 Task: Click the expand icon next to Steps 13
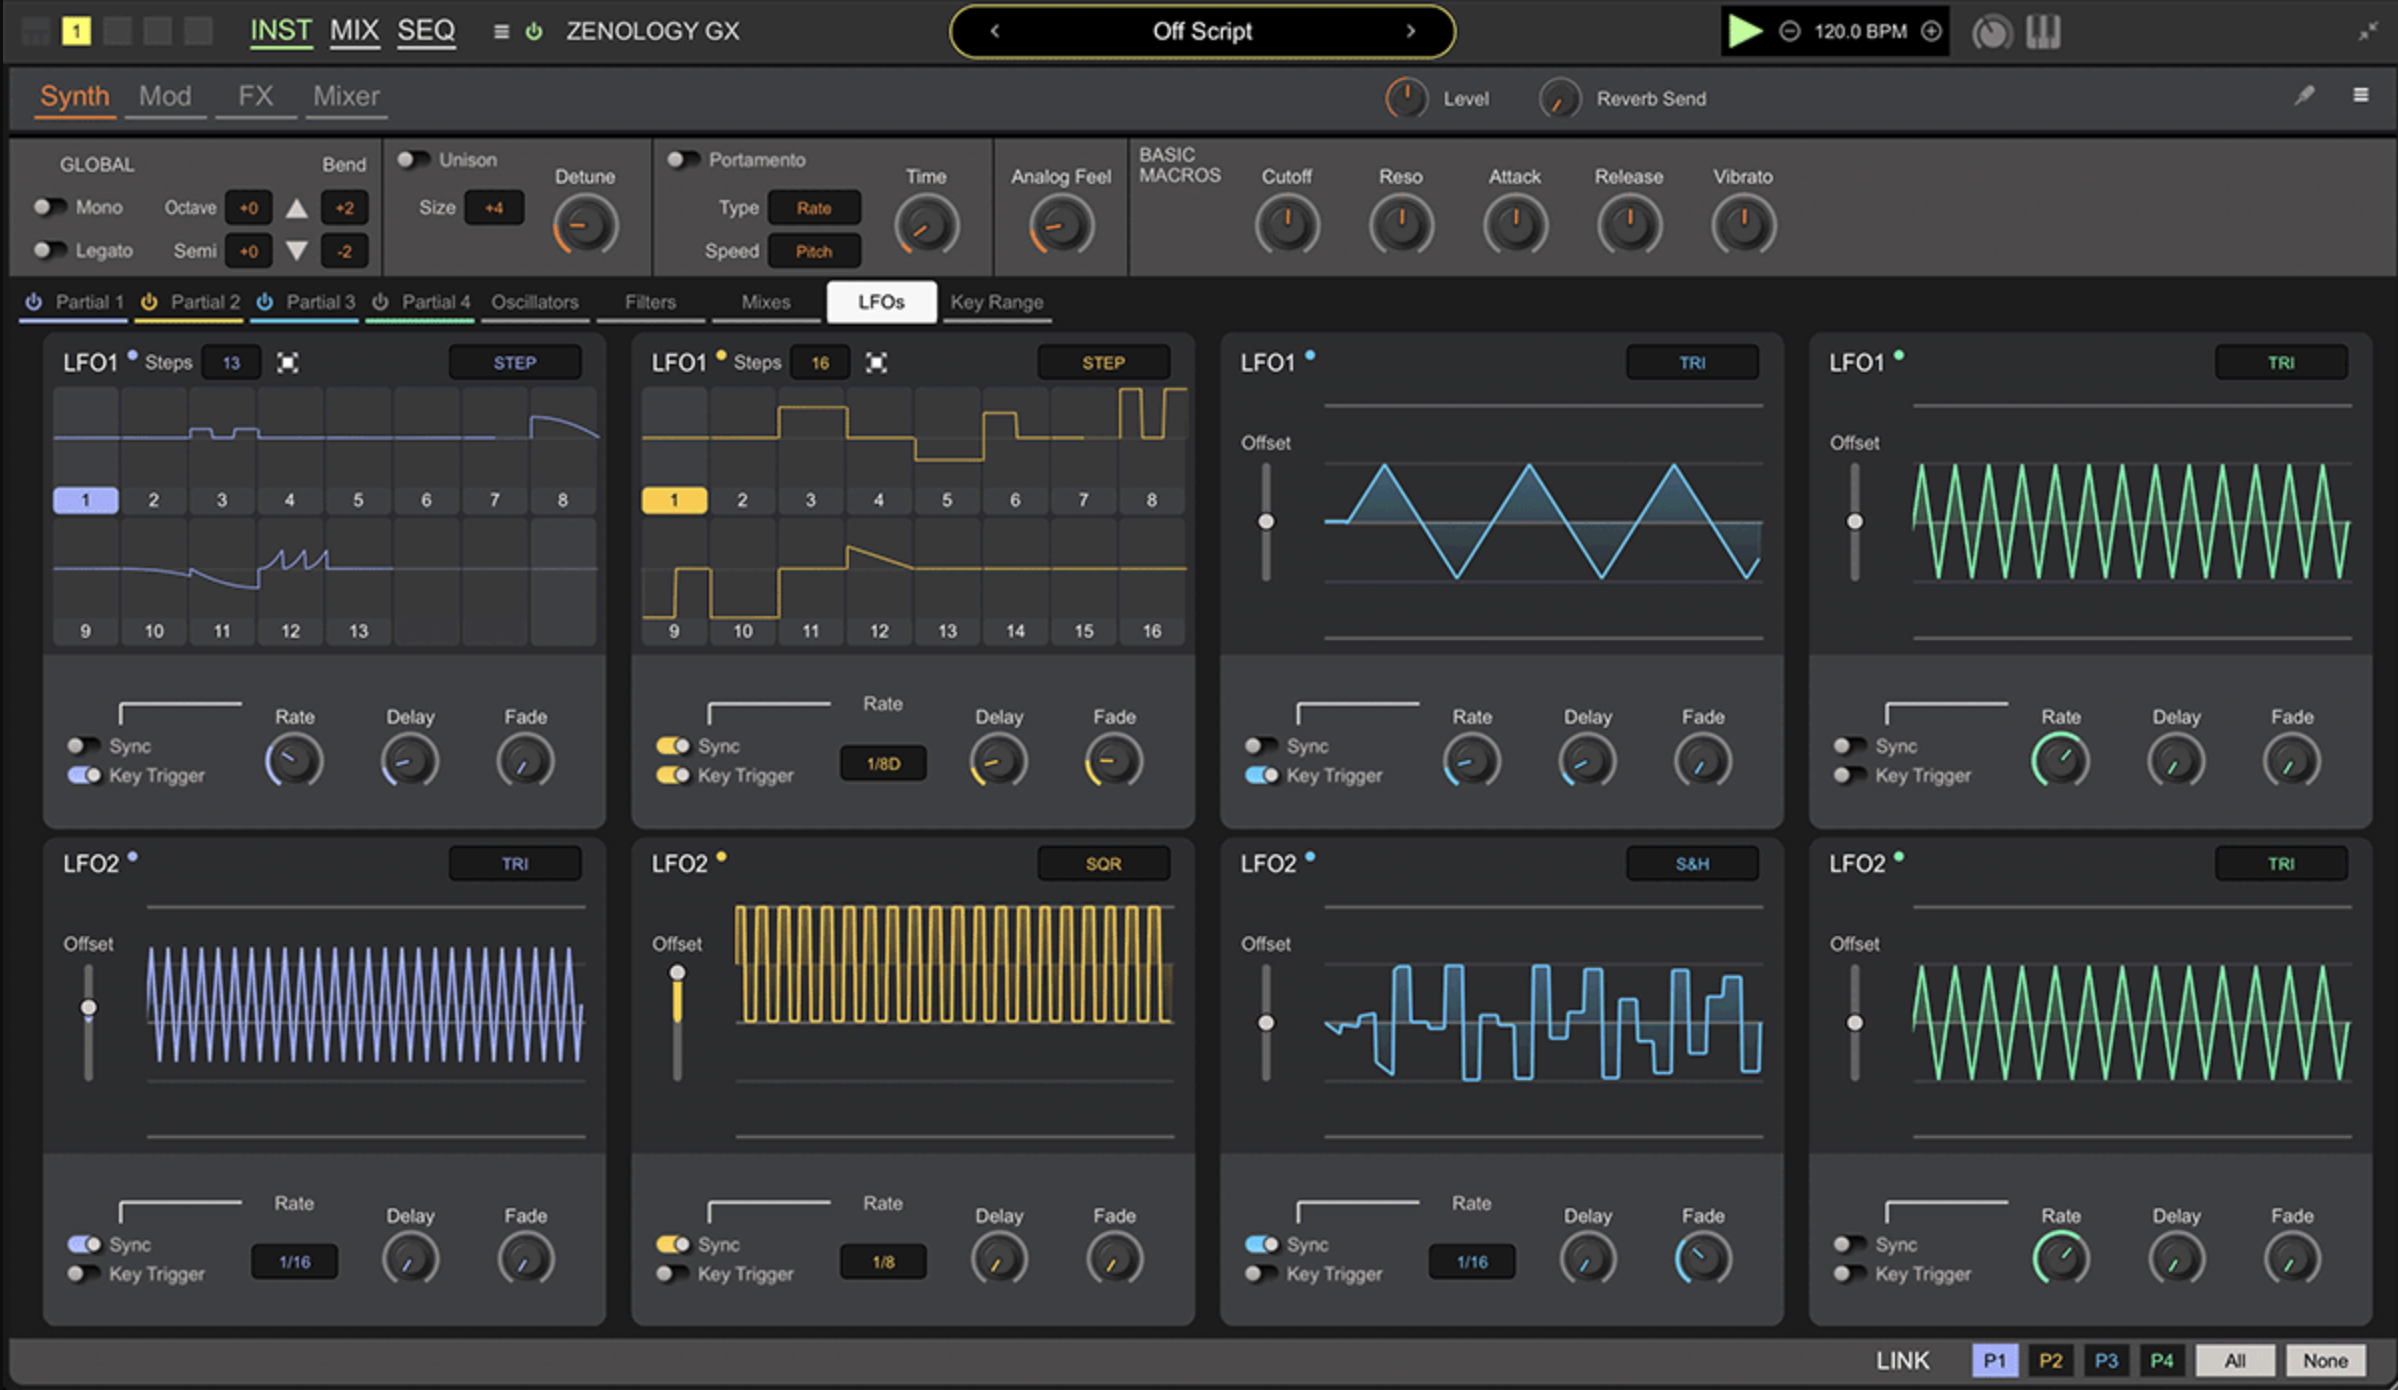click(288, 363)
